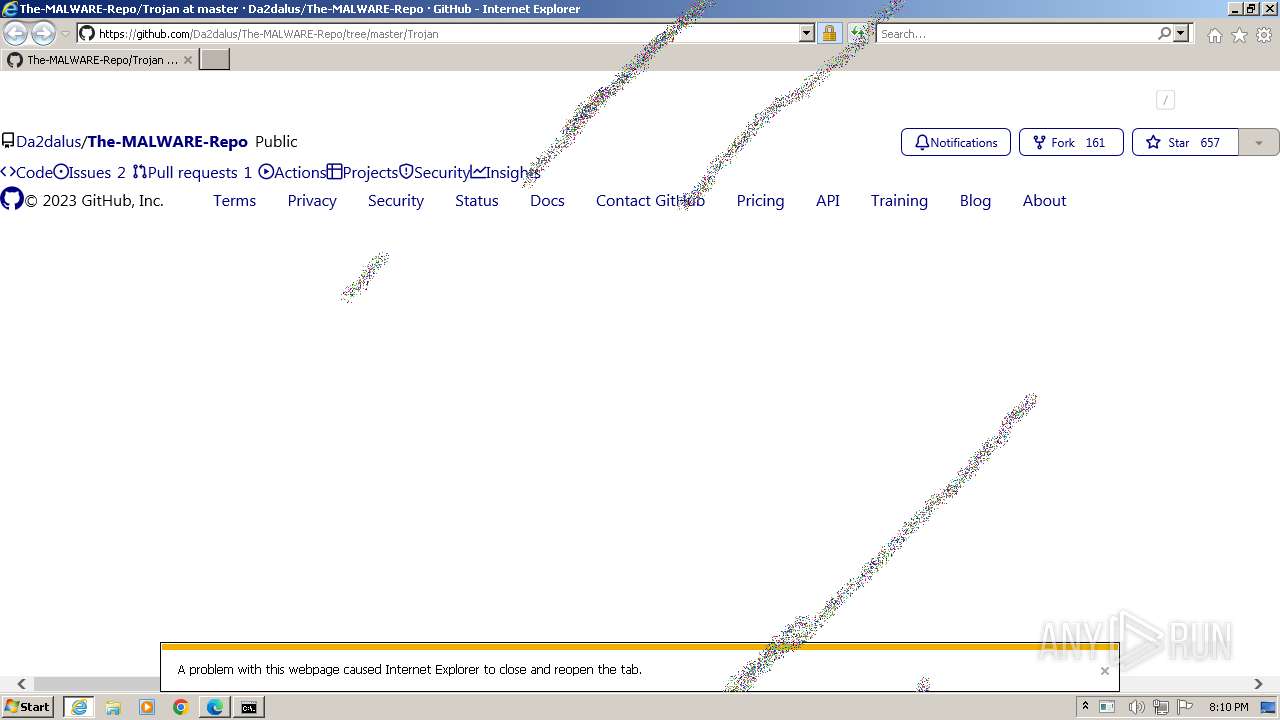This screenshot has width=1280, height=720.
Task: Open the network tray icon
Action: [1160, 707]
